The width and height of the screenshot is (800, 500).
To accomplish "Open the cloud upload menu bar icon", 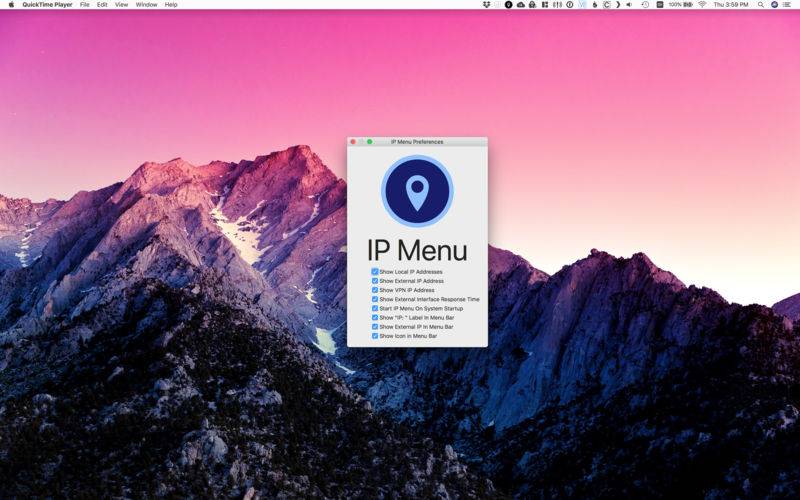I will pyautogui.click(x=521, y=5).
